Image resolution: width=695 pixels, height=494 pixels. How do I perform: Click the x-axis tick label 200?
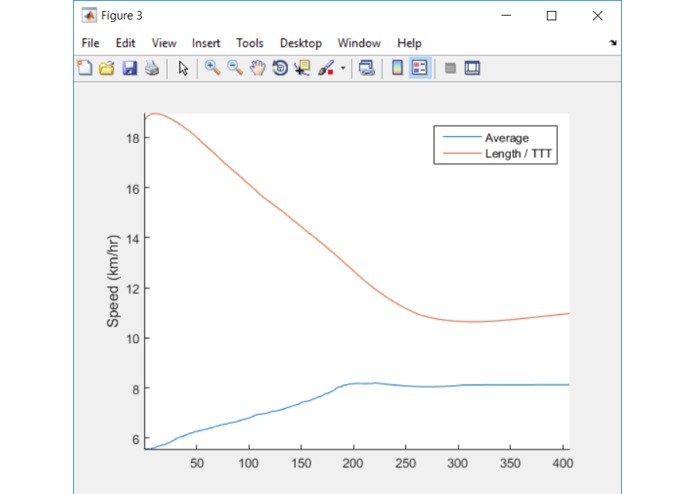(353, 463)
